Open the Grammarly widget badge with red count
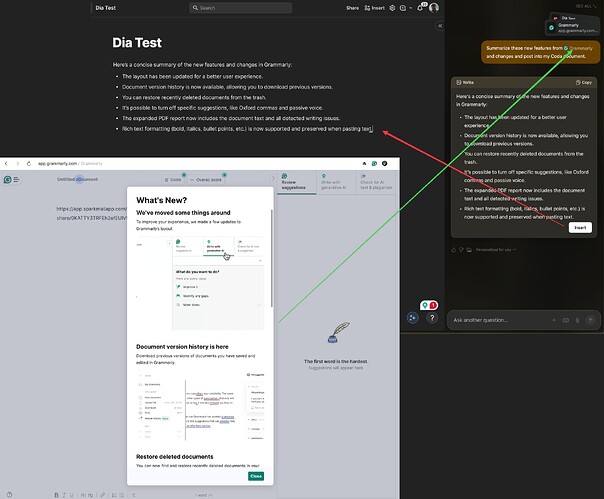 point(429,305)
